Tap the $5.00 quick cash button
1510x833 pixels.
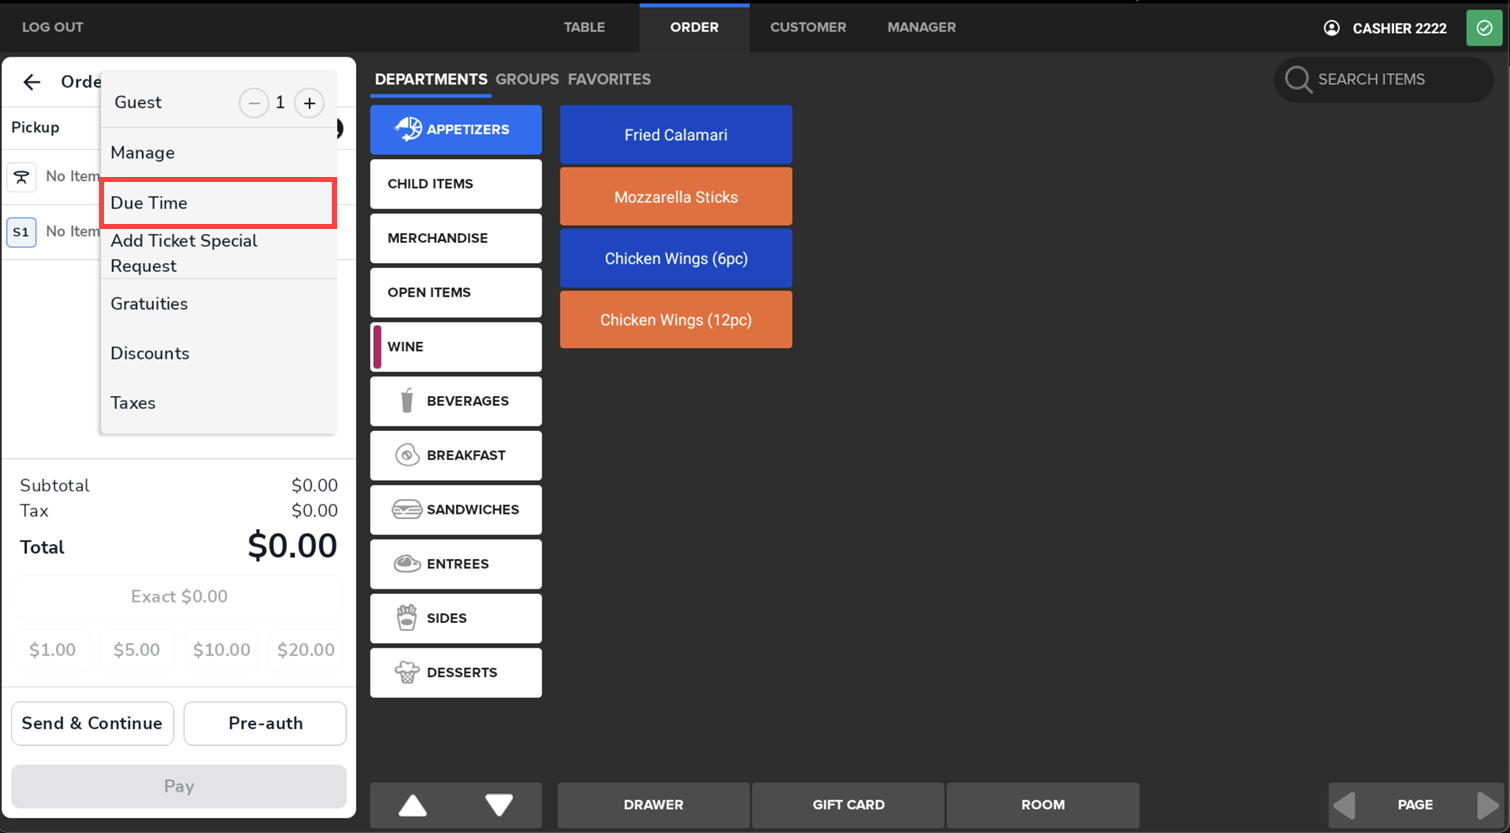[137, 650]
